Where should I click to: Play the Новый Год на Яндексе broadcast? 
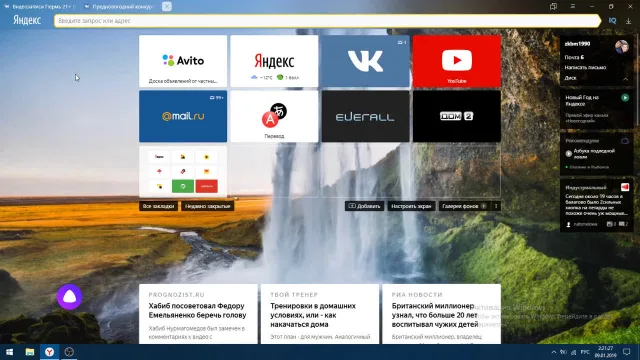(x=625, y=98)
